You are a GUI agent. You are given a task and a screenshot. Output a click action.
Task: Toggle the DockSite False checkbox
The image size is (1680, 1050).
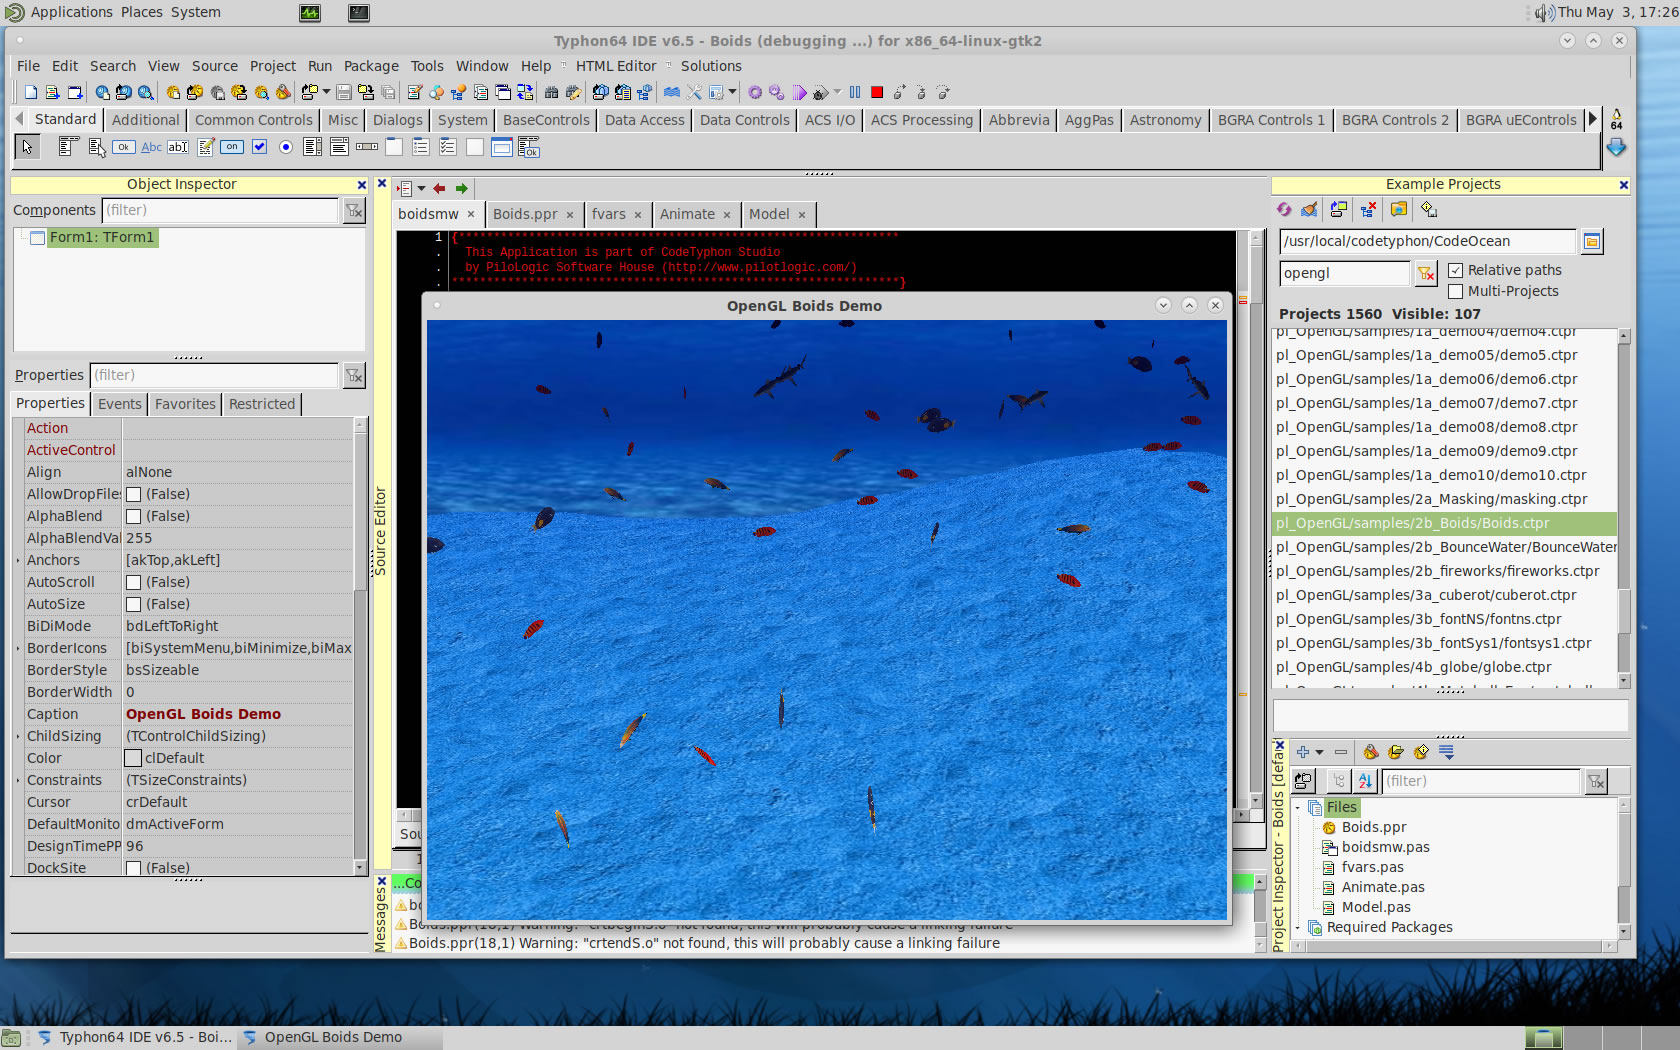click(x=133, y=868)
